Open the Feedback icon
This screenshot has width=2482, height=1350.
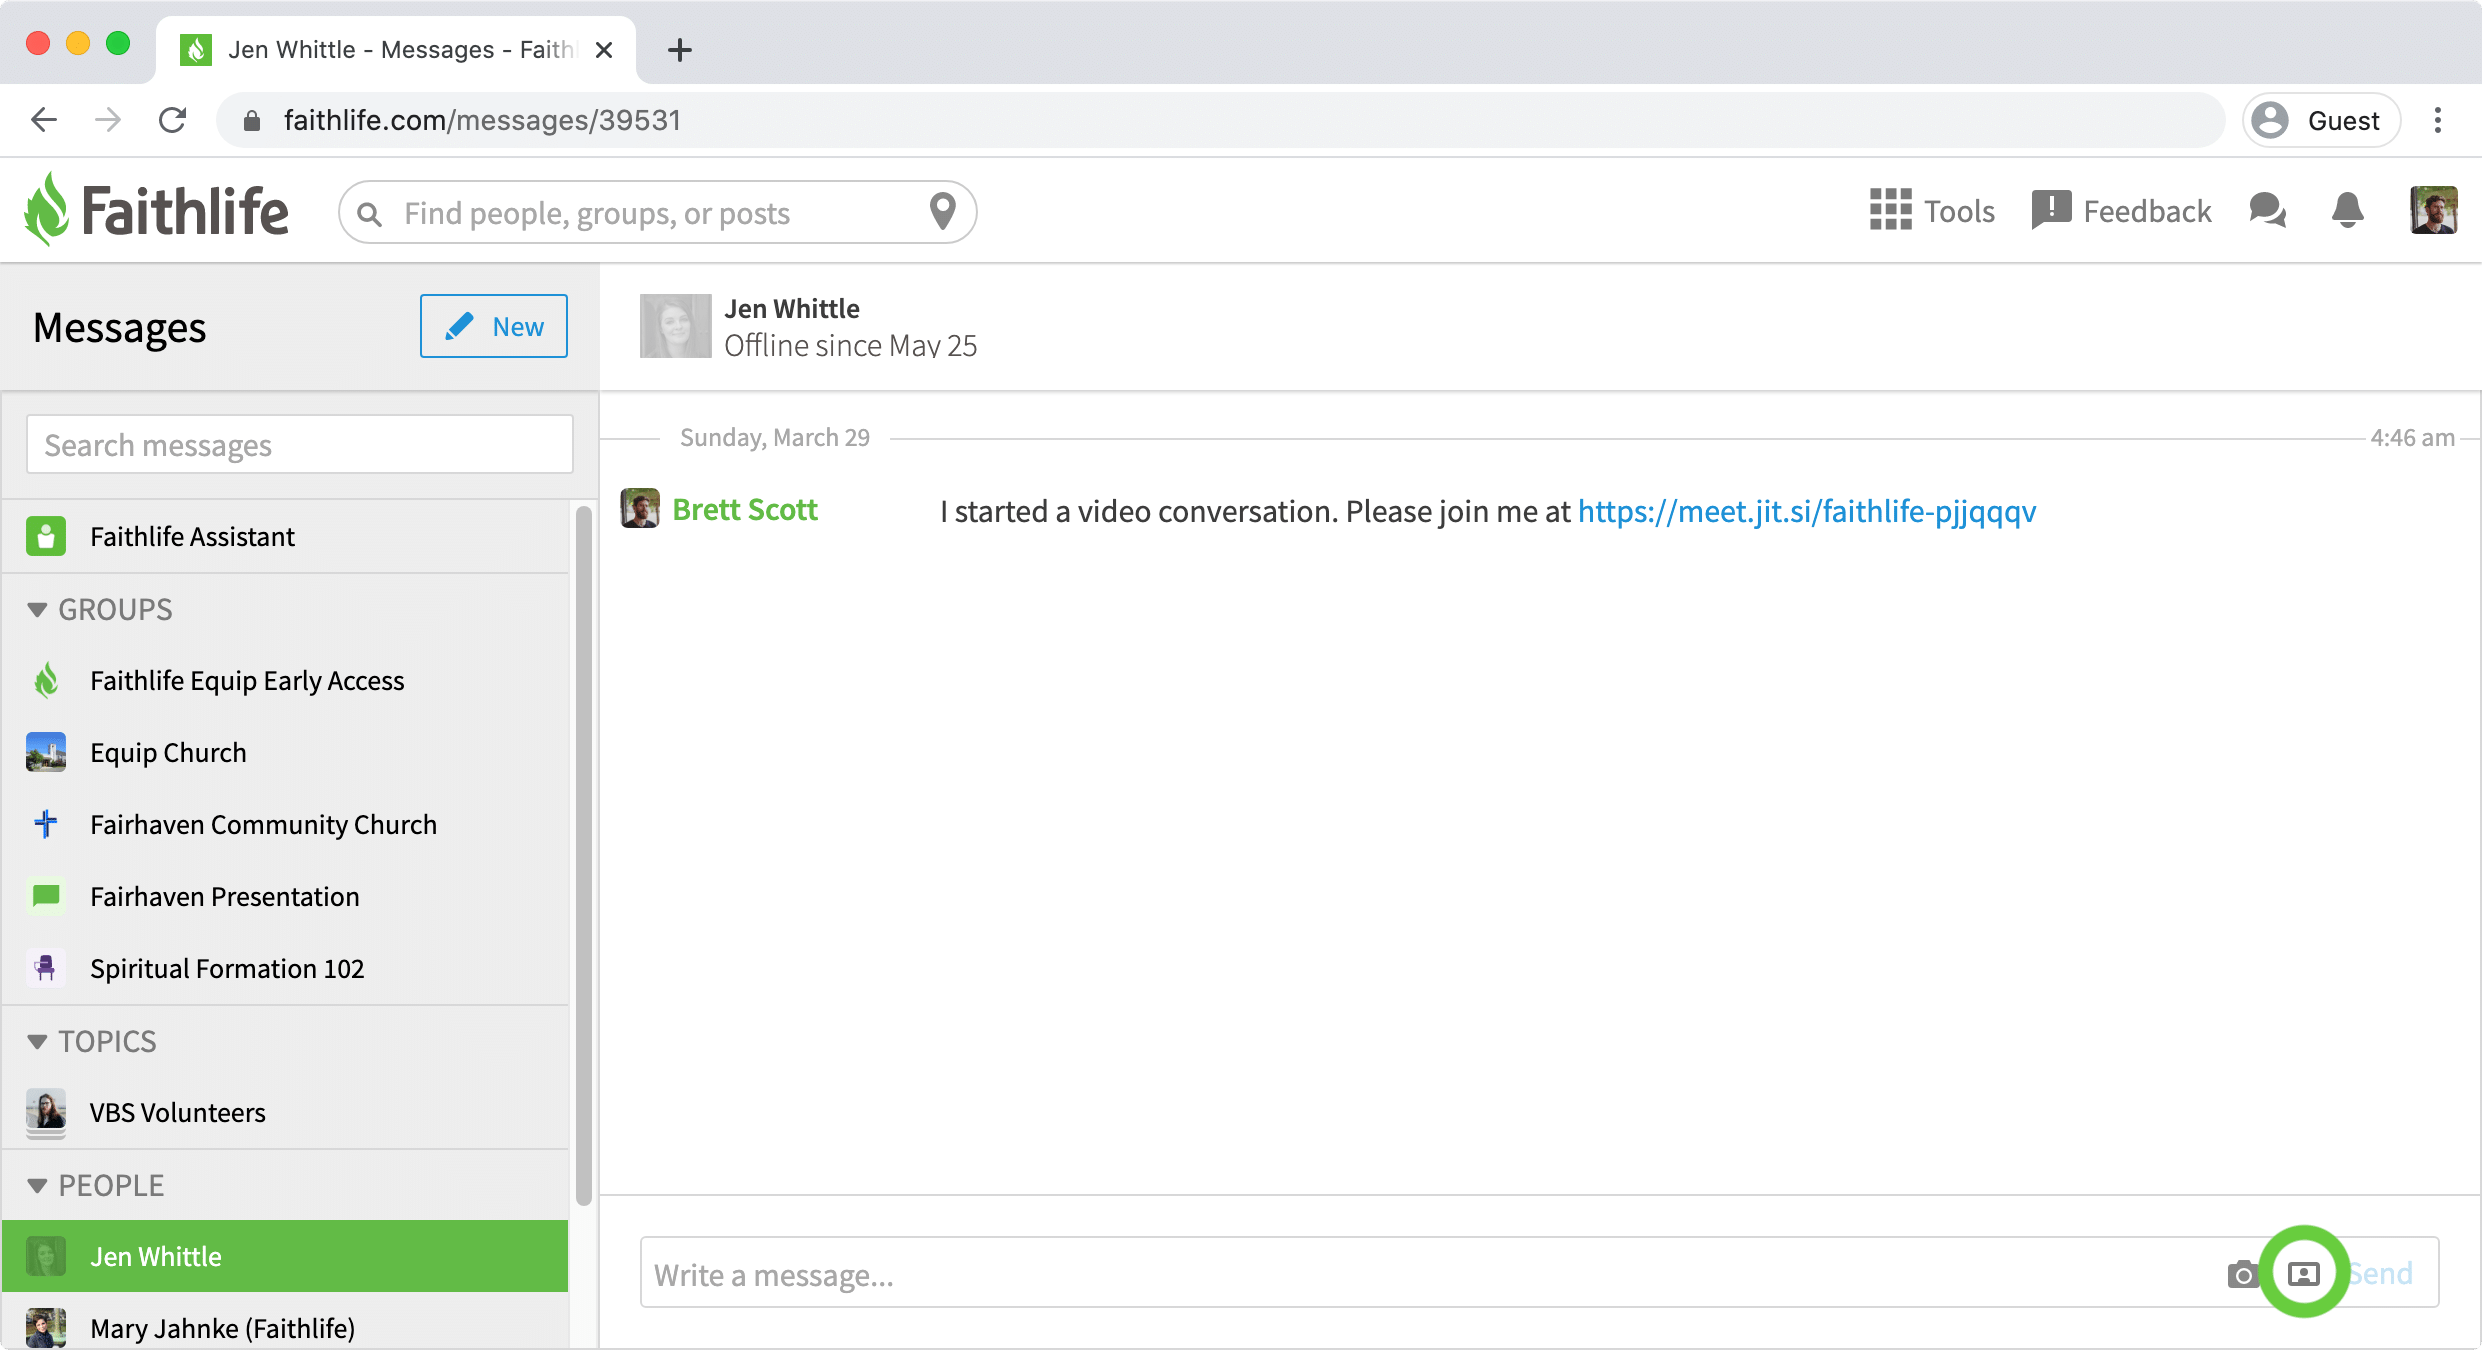coord(2051,210)
